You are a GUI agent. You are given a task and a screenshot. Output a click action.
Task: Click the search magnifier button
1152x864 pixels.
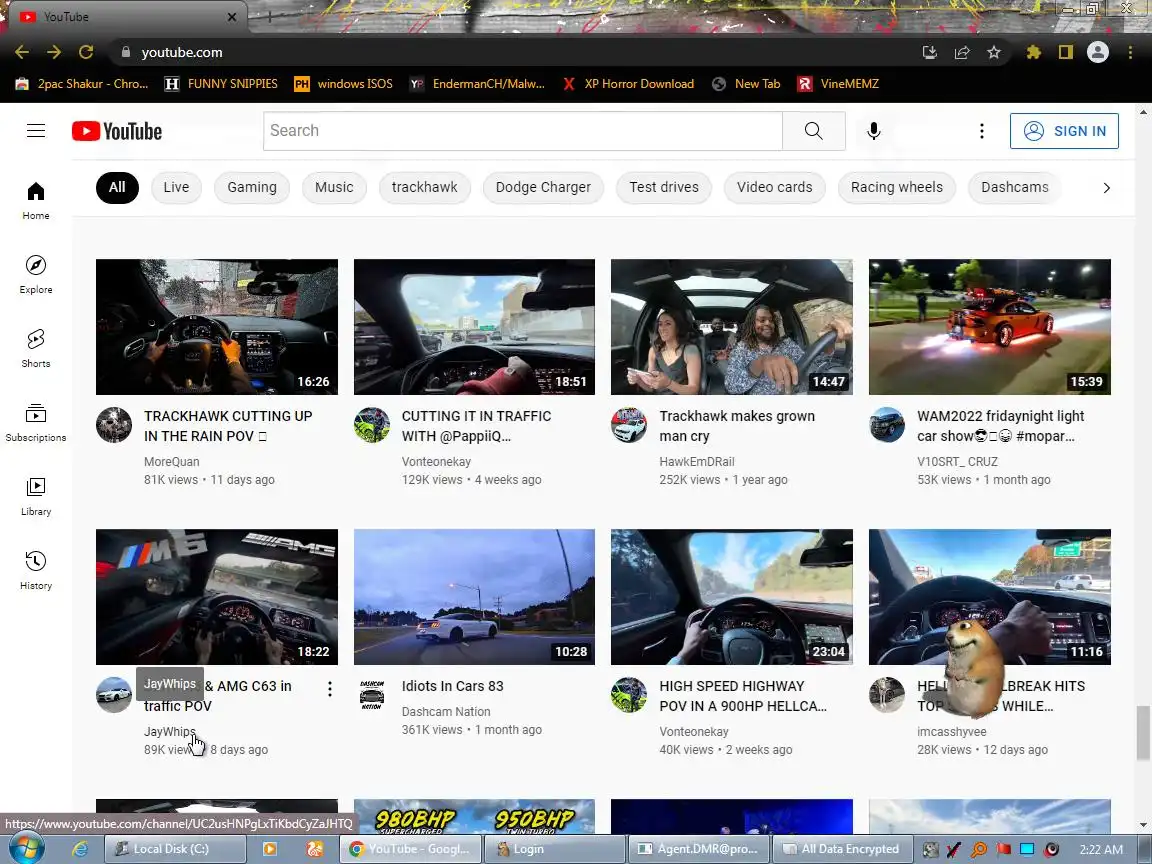tap(813, 131)
